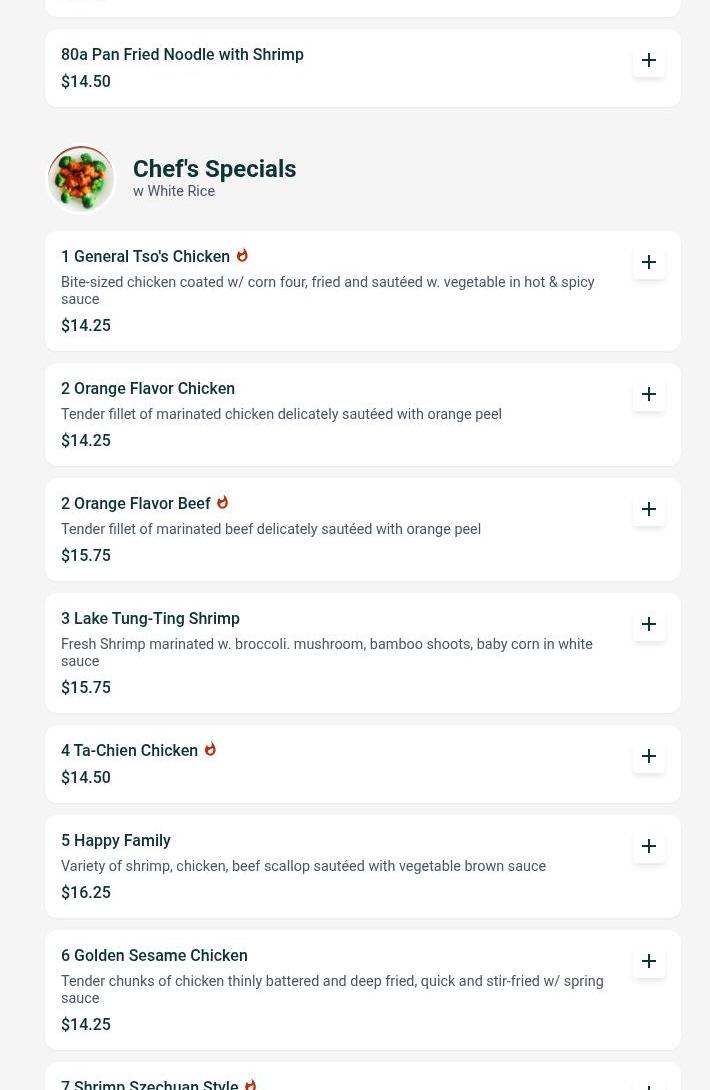Click spicy flame icon beside General Tso's Chicken
This screenshot has width=710, height=1090.
[242, 256]
